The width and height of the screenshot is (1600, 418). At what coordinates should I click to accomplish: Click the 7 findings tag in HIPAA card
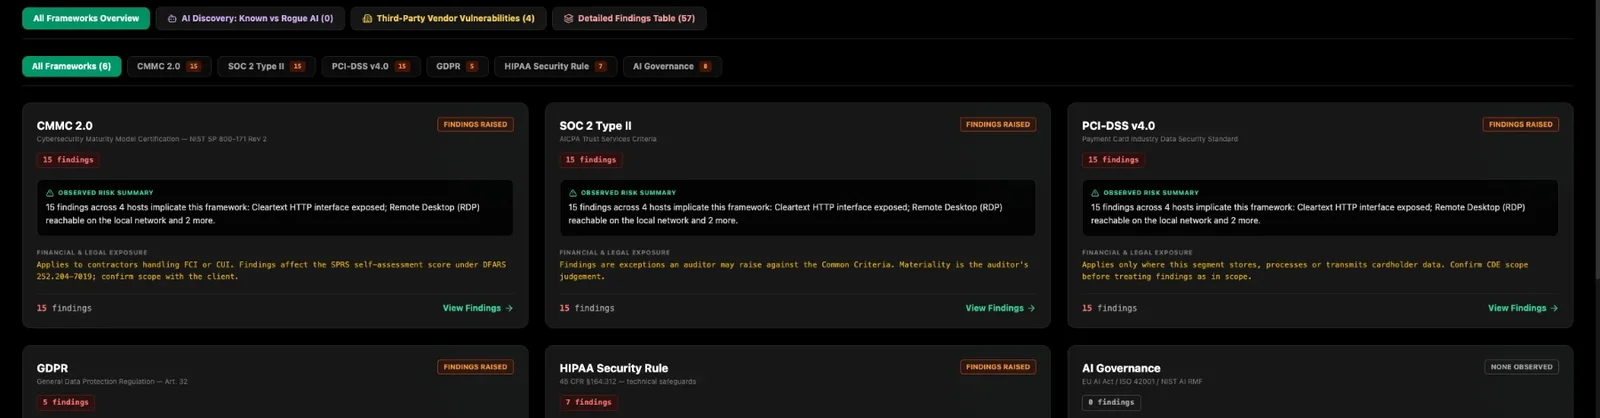588,402
